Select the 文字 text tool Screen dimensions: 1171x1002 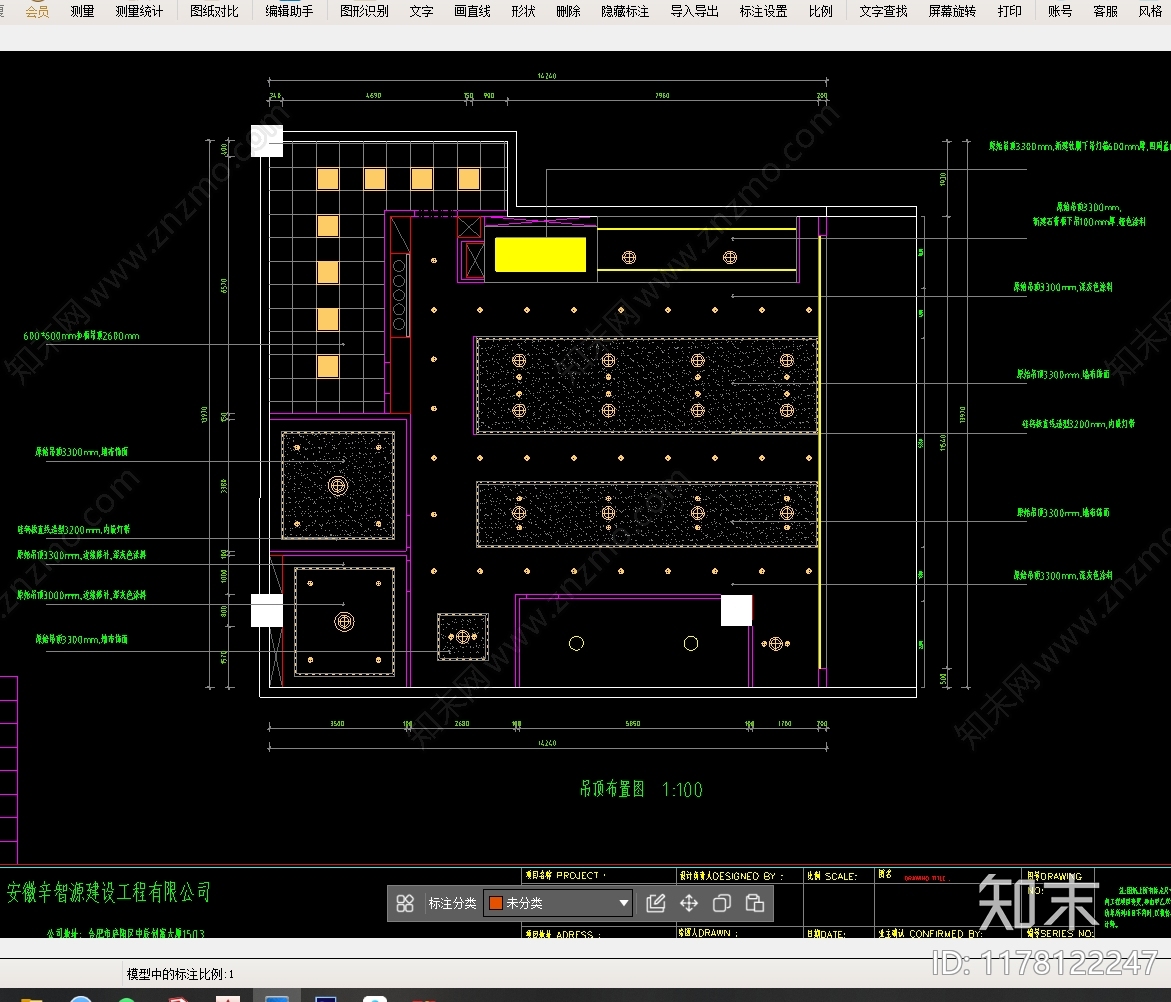[421, 11]
